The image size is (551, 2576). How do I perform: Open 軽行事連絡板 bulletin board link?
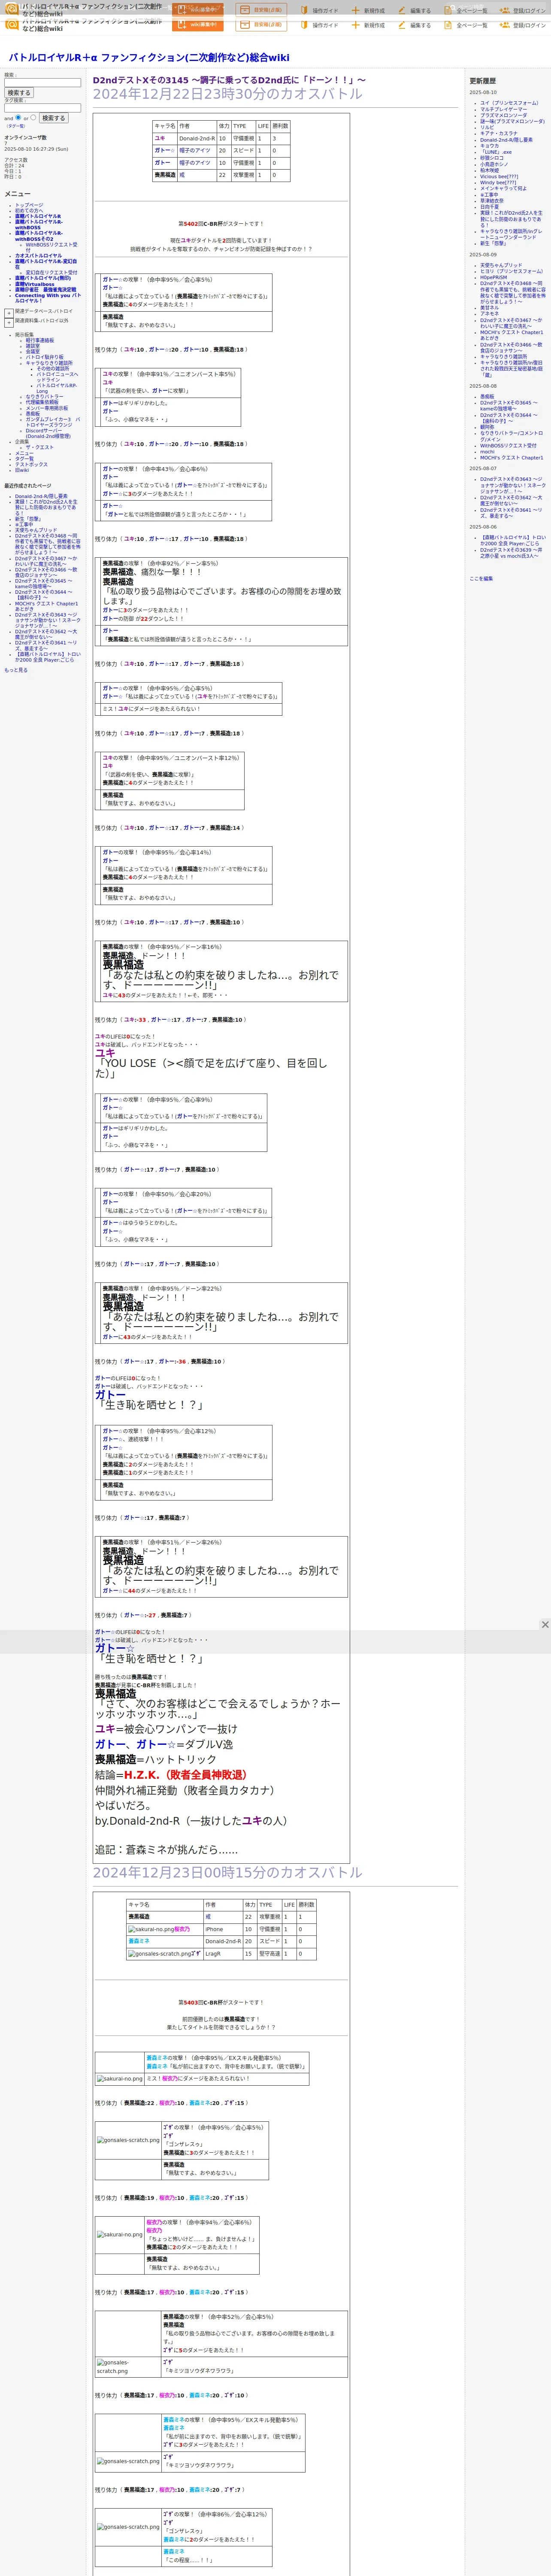point(40,341)
